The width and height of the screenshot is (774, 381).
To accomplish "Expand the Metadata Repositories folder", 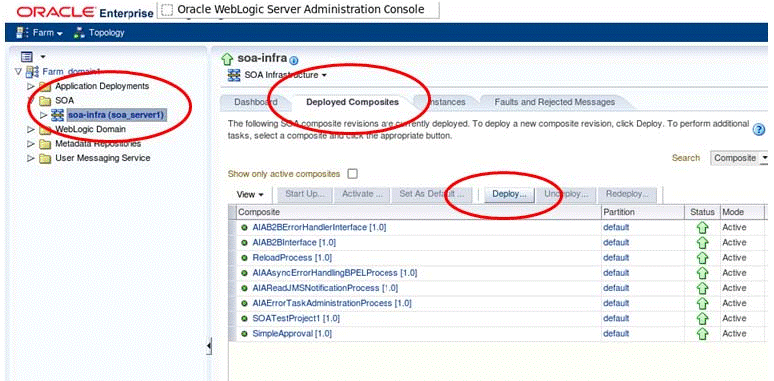I will coord(31,144).
